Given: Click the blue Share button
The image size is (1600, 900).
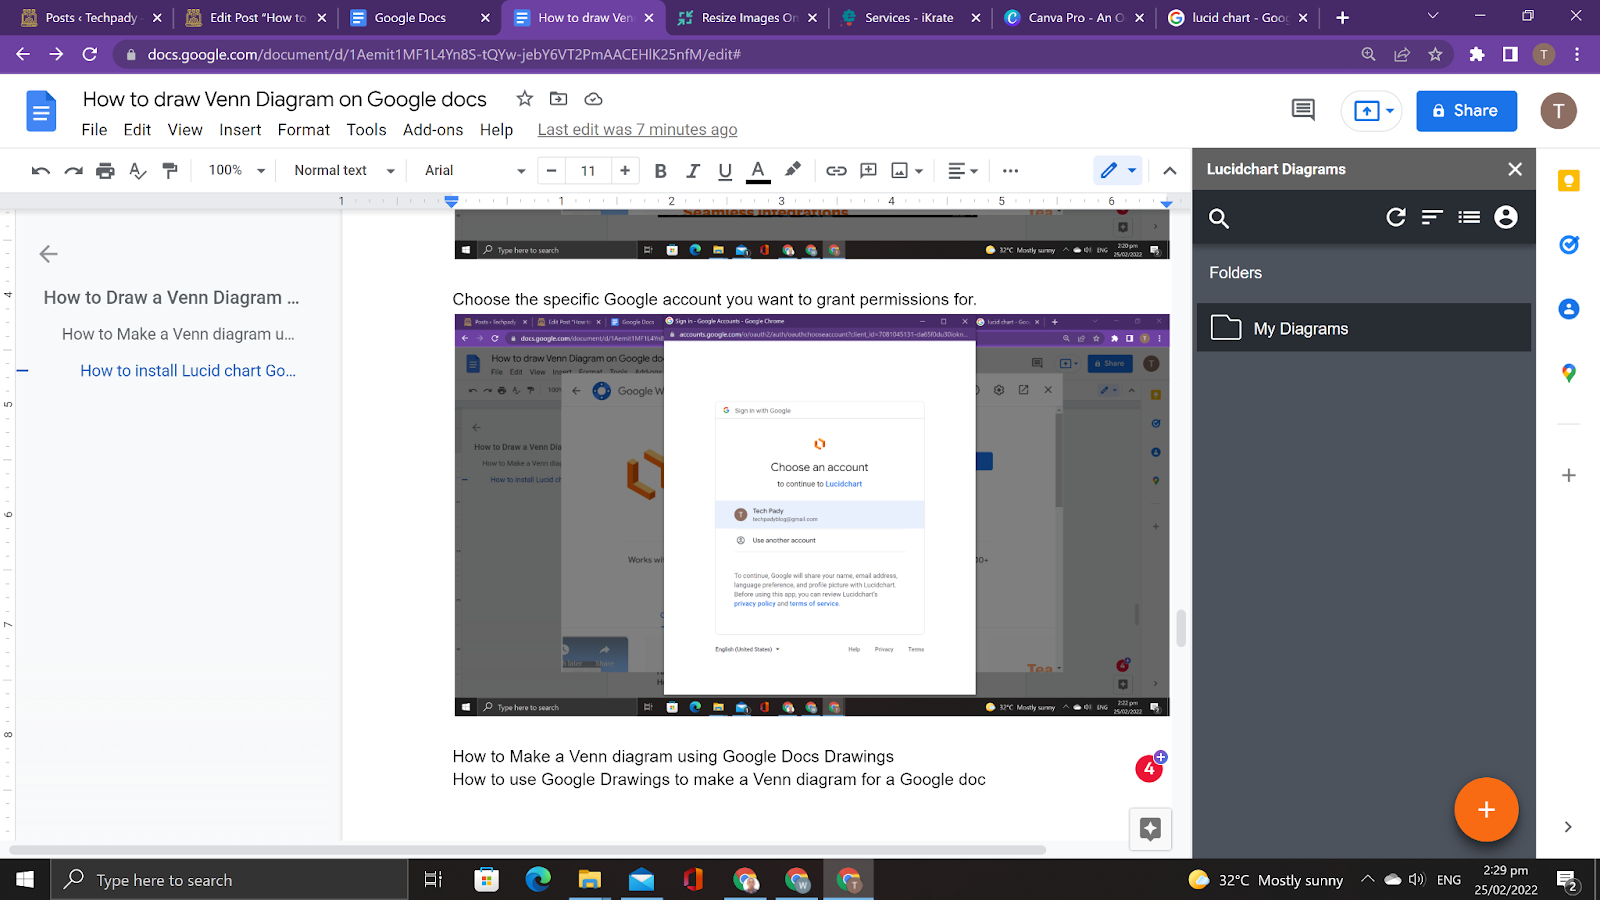Looking at the screenshot, I should coord(1466,111).
